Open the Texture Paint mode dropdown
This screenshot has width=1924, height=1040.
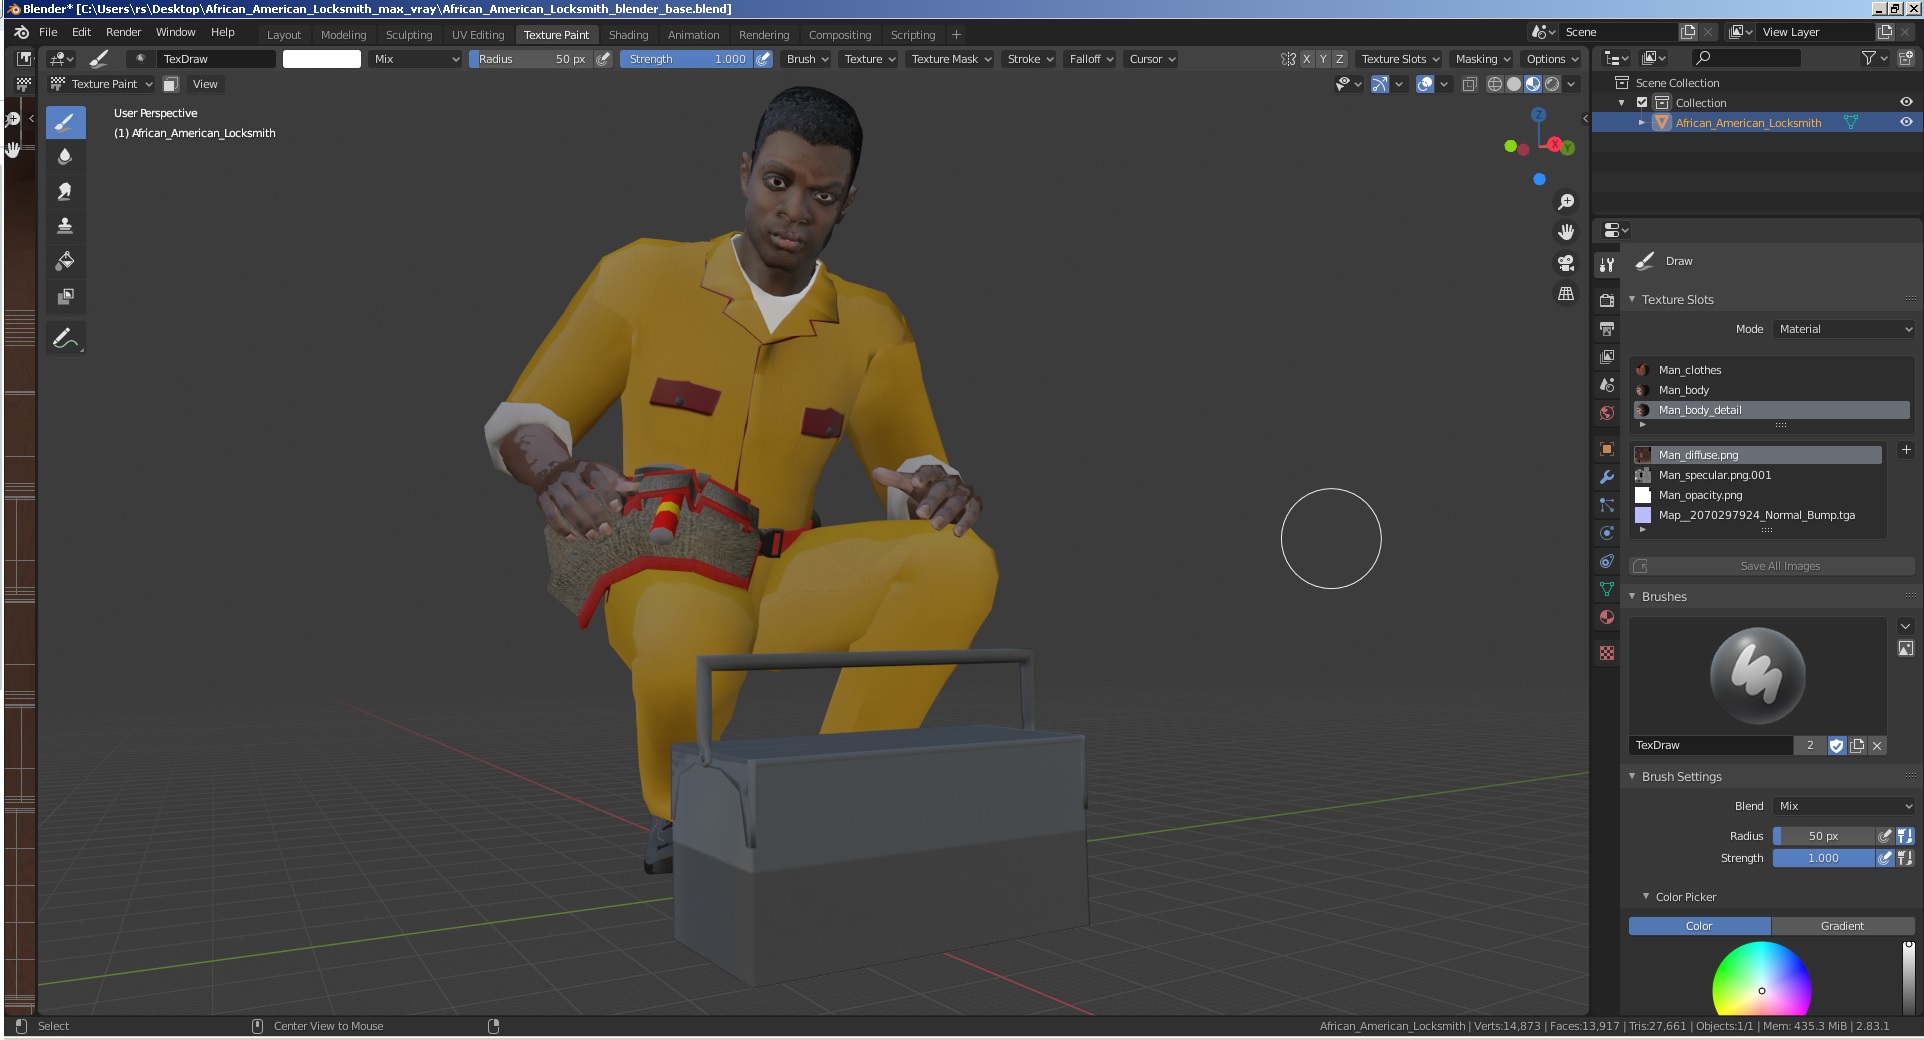tap(102, 84)
